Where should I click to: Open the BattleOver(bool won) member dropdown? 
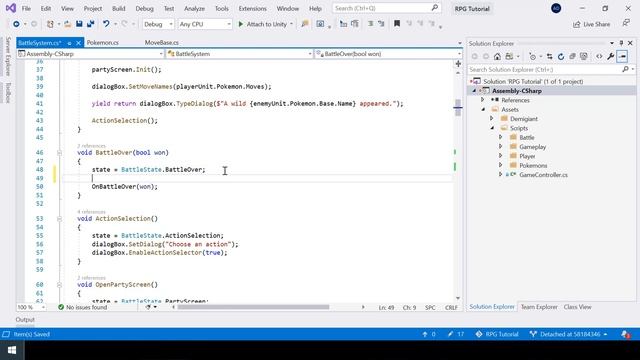[x=388, y=54]
